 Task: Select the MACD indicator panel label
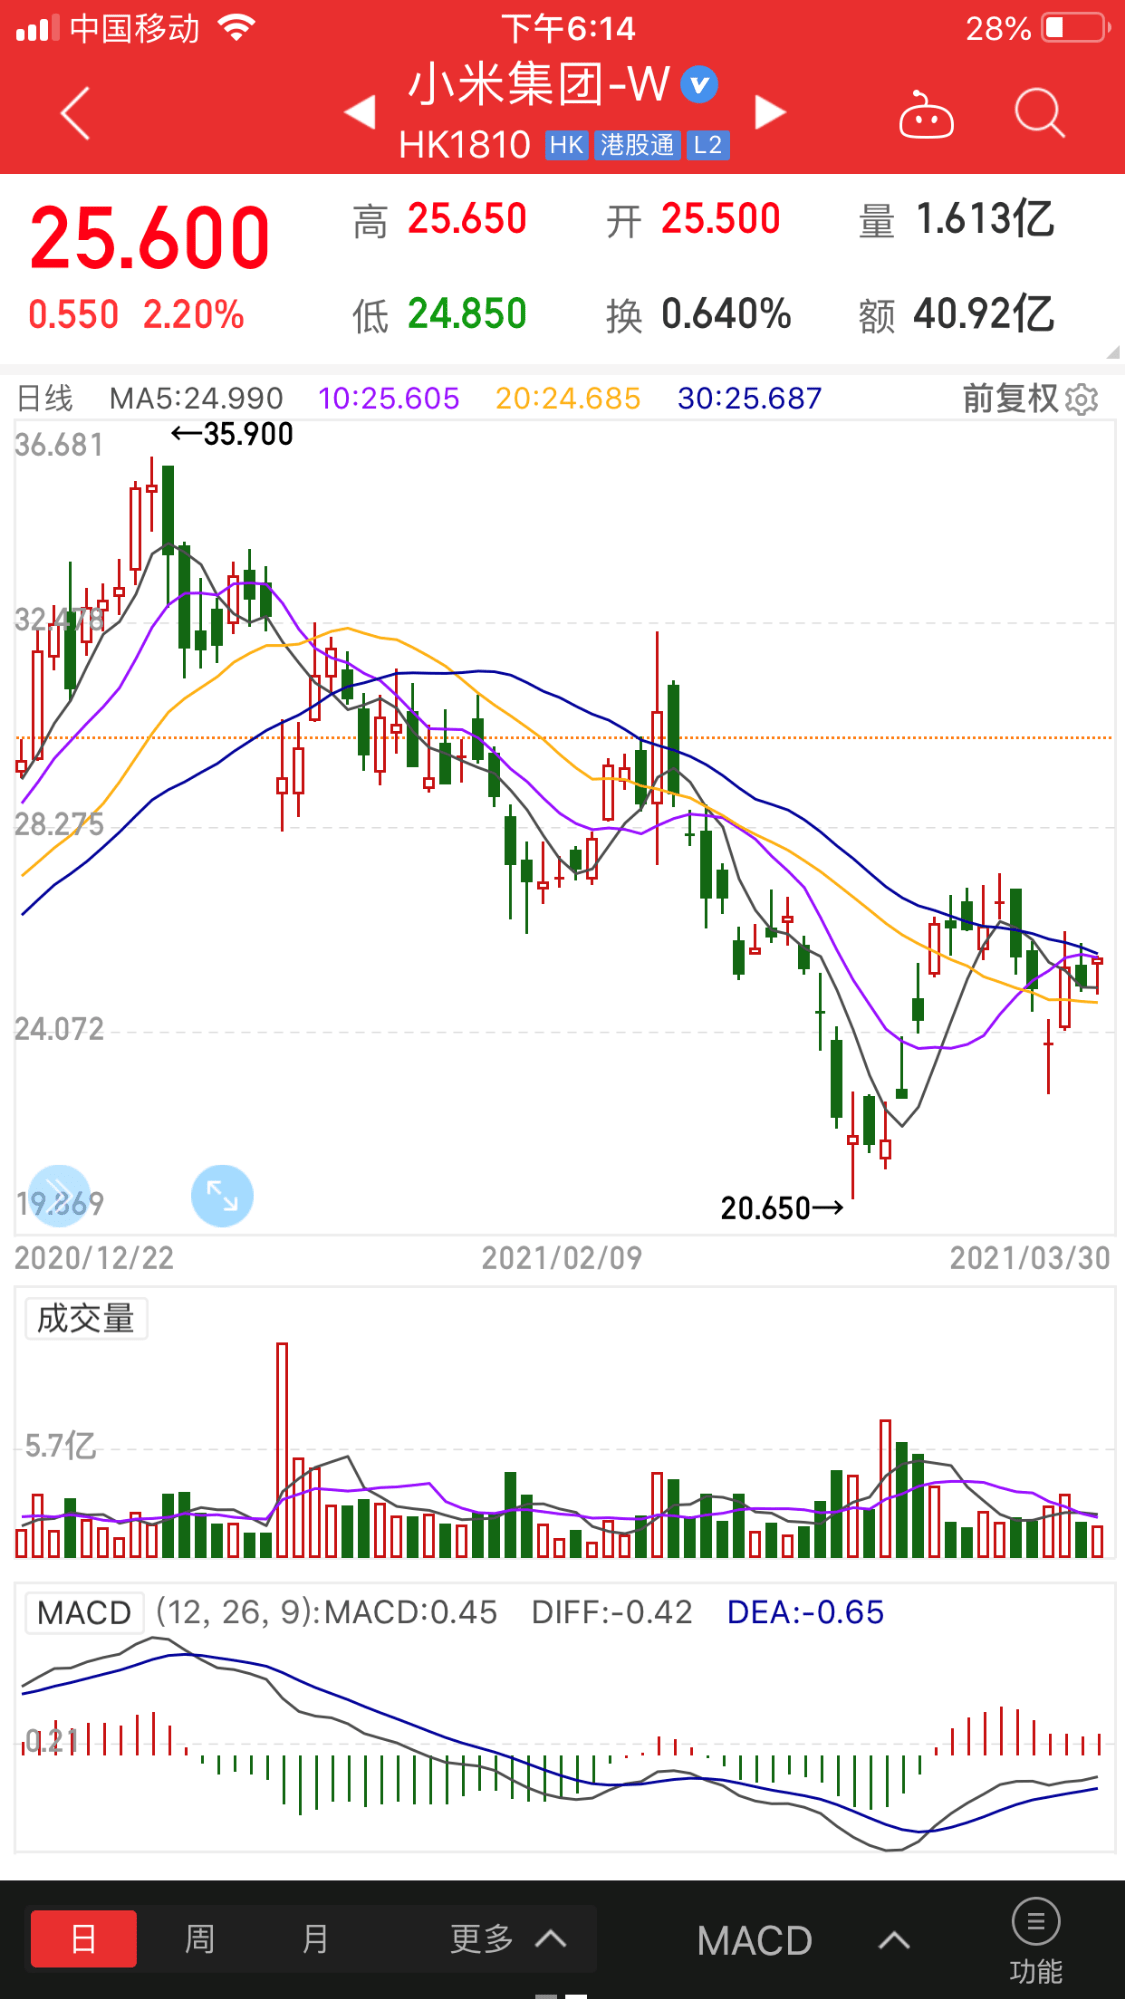tap(84, 1612)
